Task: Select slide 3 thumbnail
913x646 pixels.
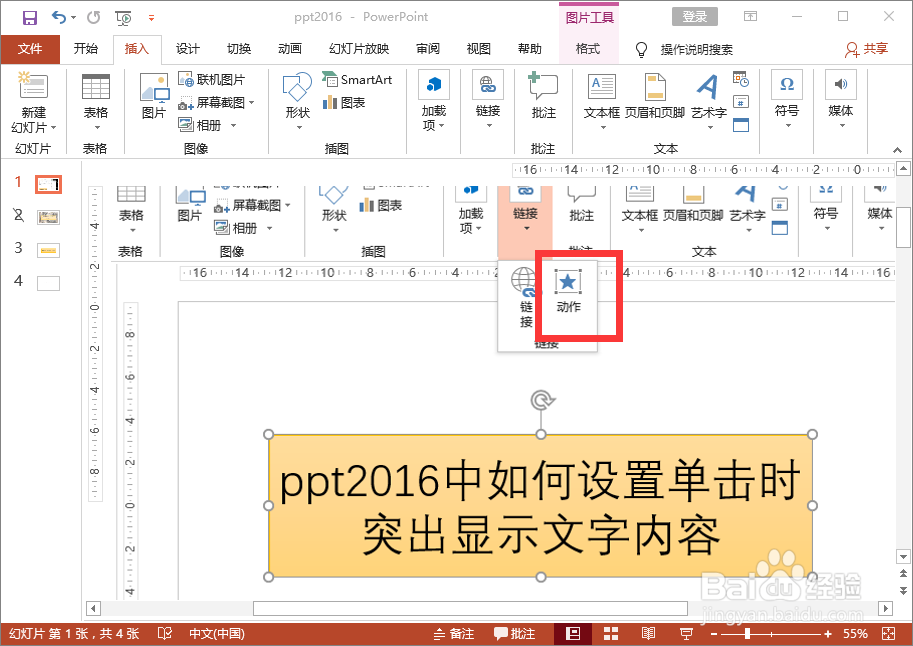Action: [x=49, y=250]
